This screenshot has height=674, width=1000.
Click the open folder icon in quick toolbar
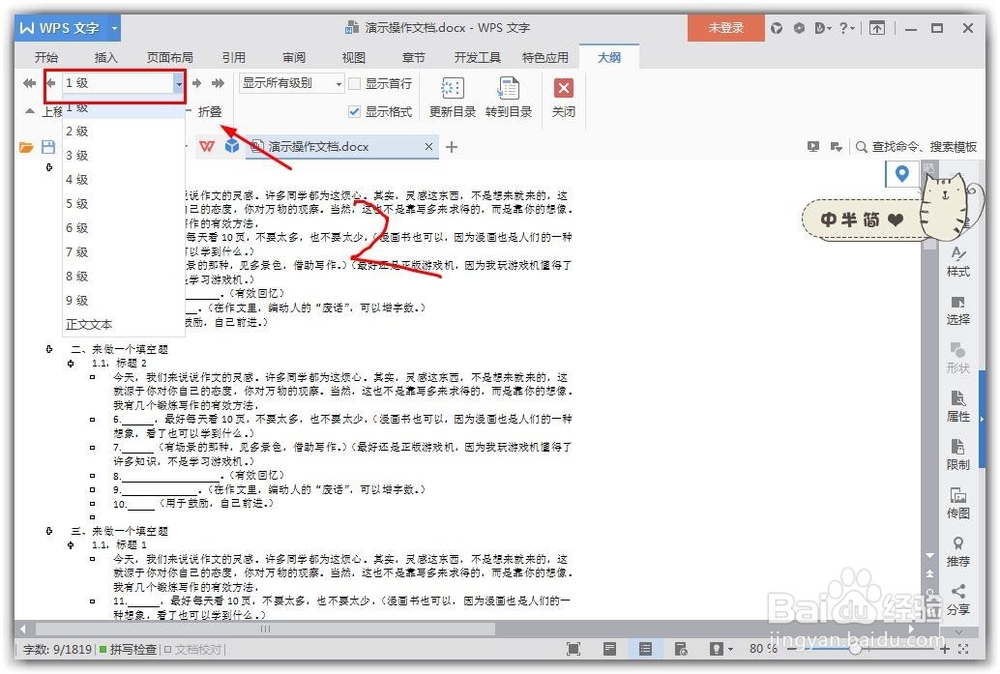coord(26,147)
